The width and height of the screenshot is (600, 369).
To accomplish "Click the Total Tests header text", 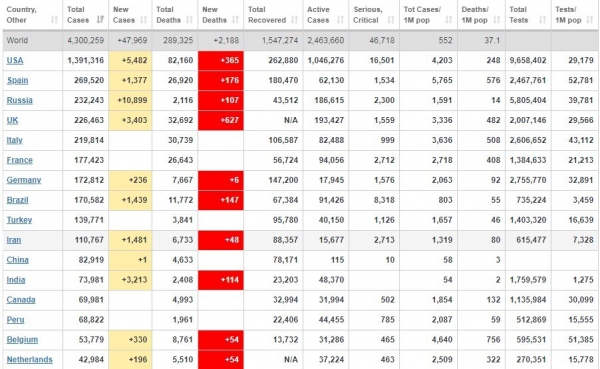I will [518, 15].
